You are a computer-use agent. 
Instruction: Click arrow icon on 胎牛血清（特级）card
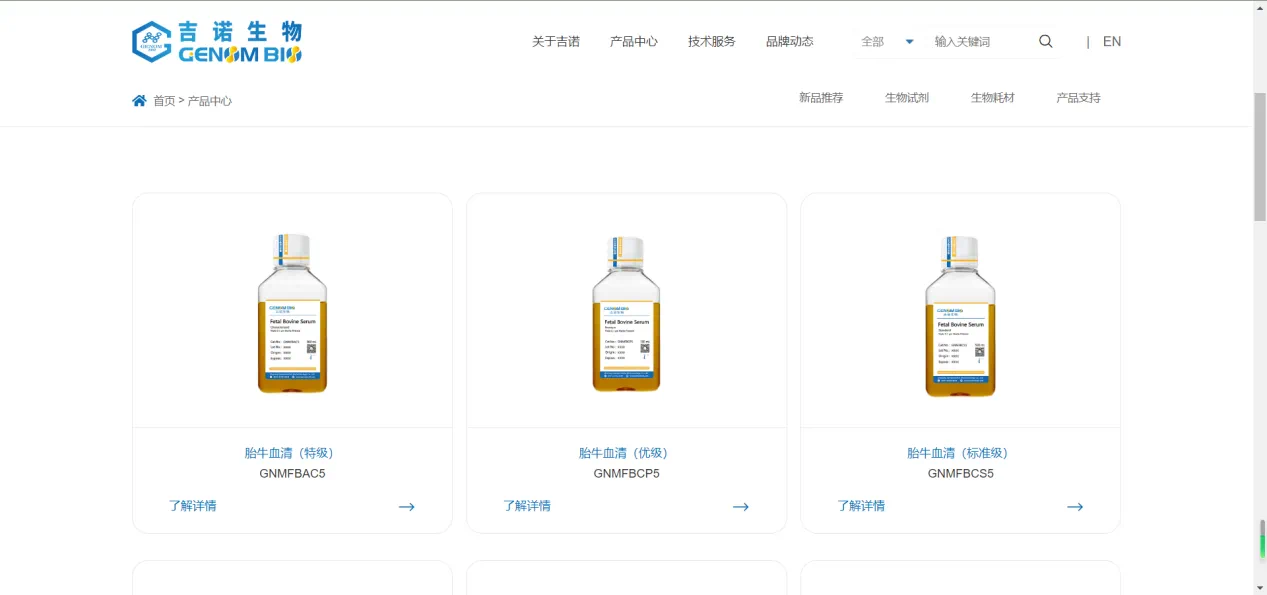(x=406, y=507)
